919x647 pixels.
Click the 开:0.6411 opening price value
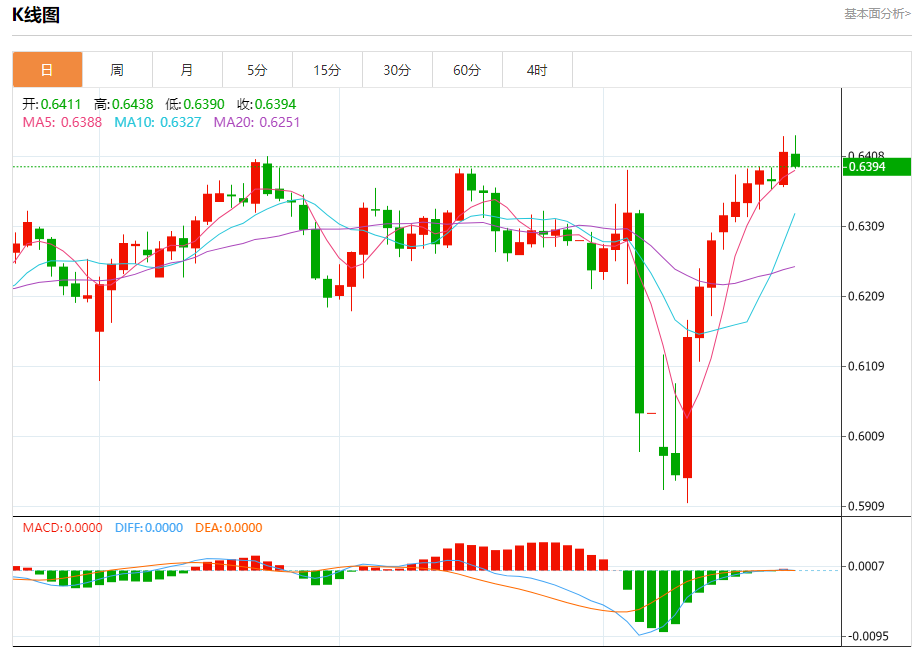pyautogui.click(x=52, y=104)
